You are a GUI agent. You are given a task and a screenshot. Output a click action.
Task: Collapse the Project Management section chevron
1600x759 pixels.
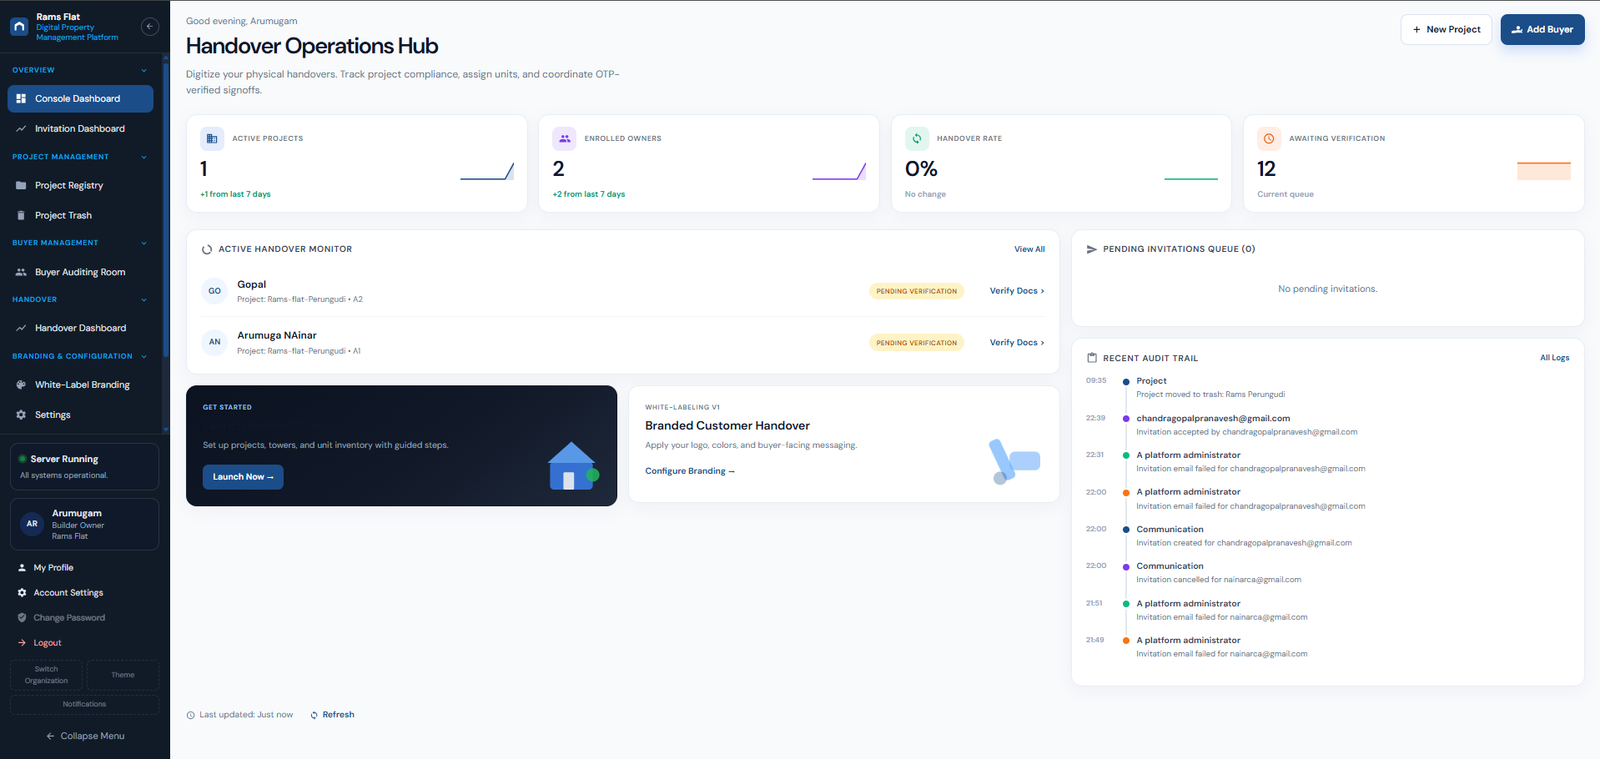(144, 157)
